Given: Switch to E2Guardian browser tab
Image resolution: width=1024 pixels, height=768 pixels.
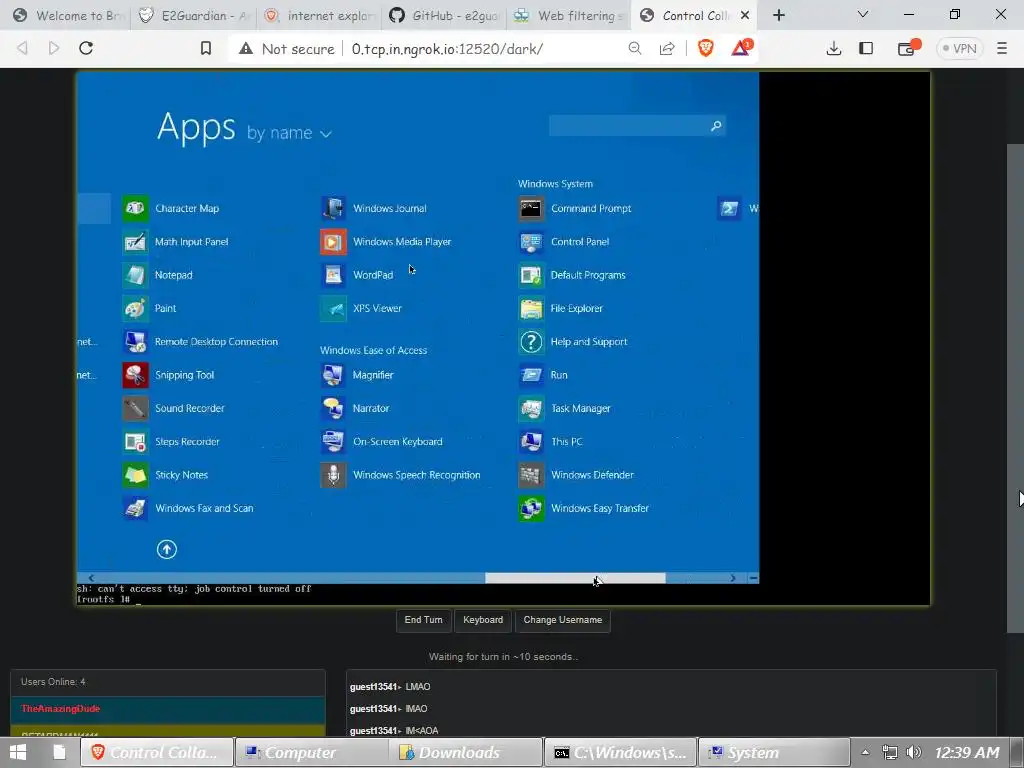Looking at the screenshot, I should pos(195,15).
